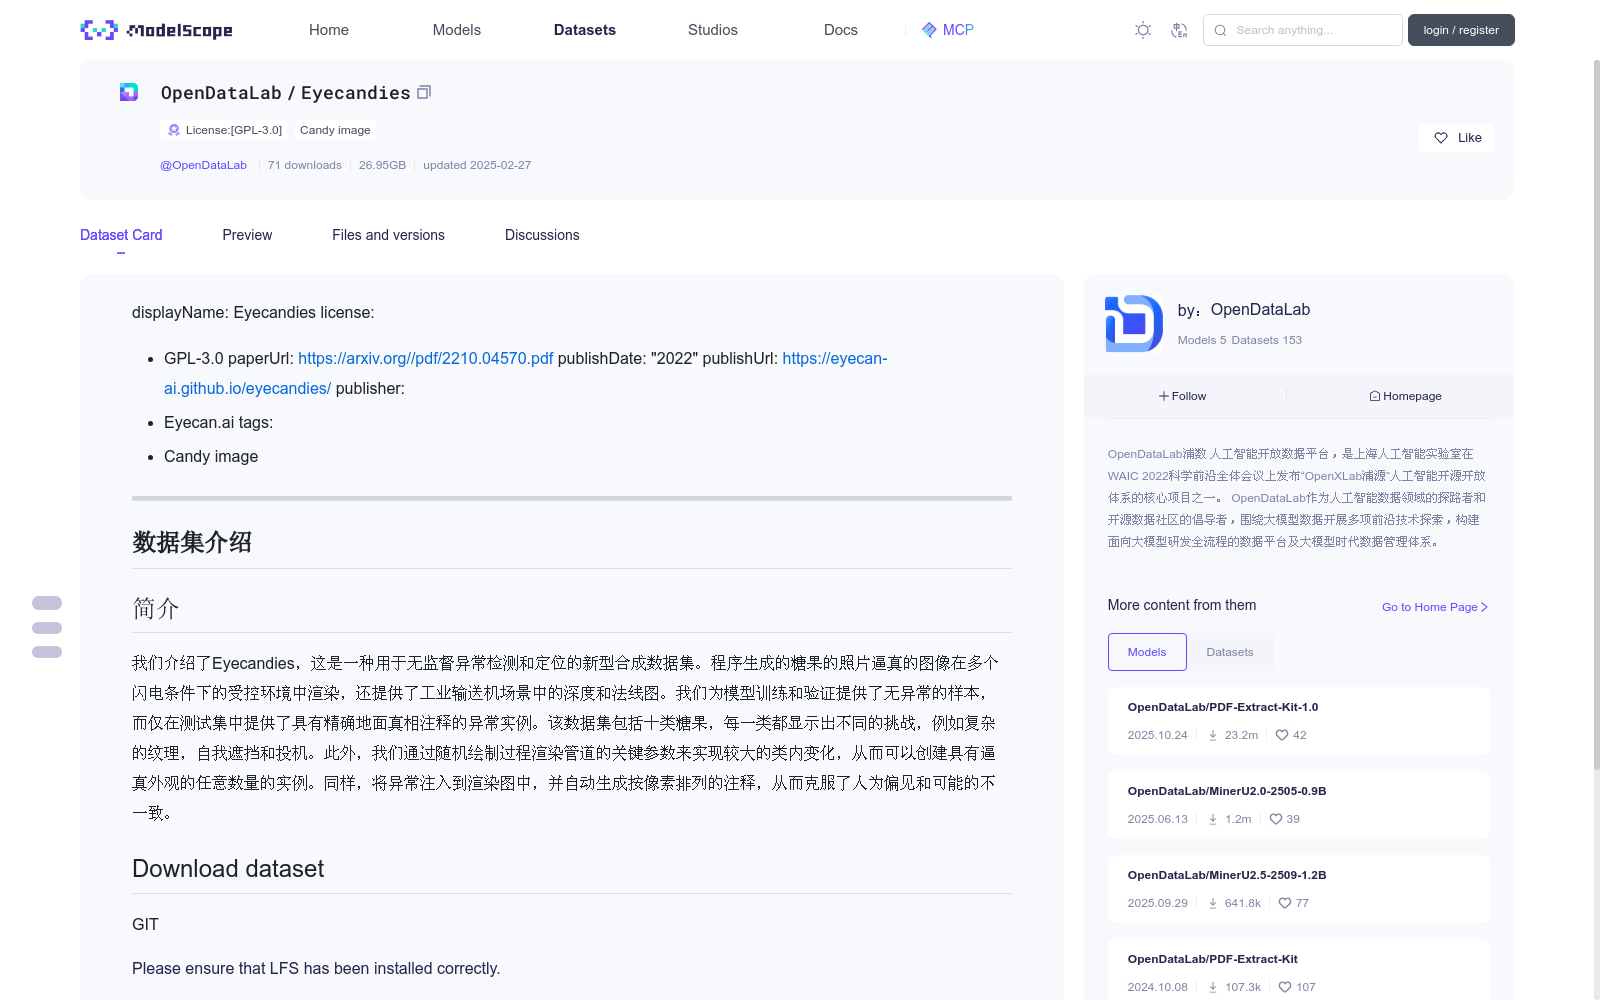Copy dataset name with copy icon
Screen dimensions: 1600x1000
(x=424, y=92)
